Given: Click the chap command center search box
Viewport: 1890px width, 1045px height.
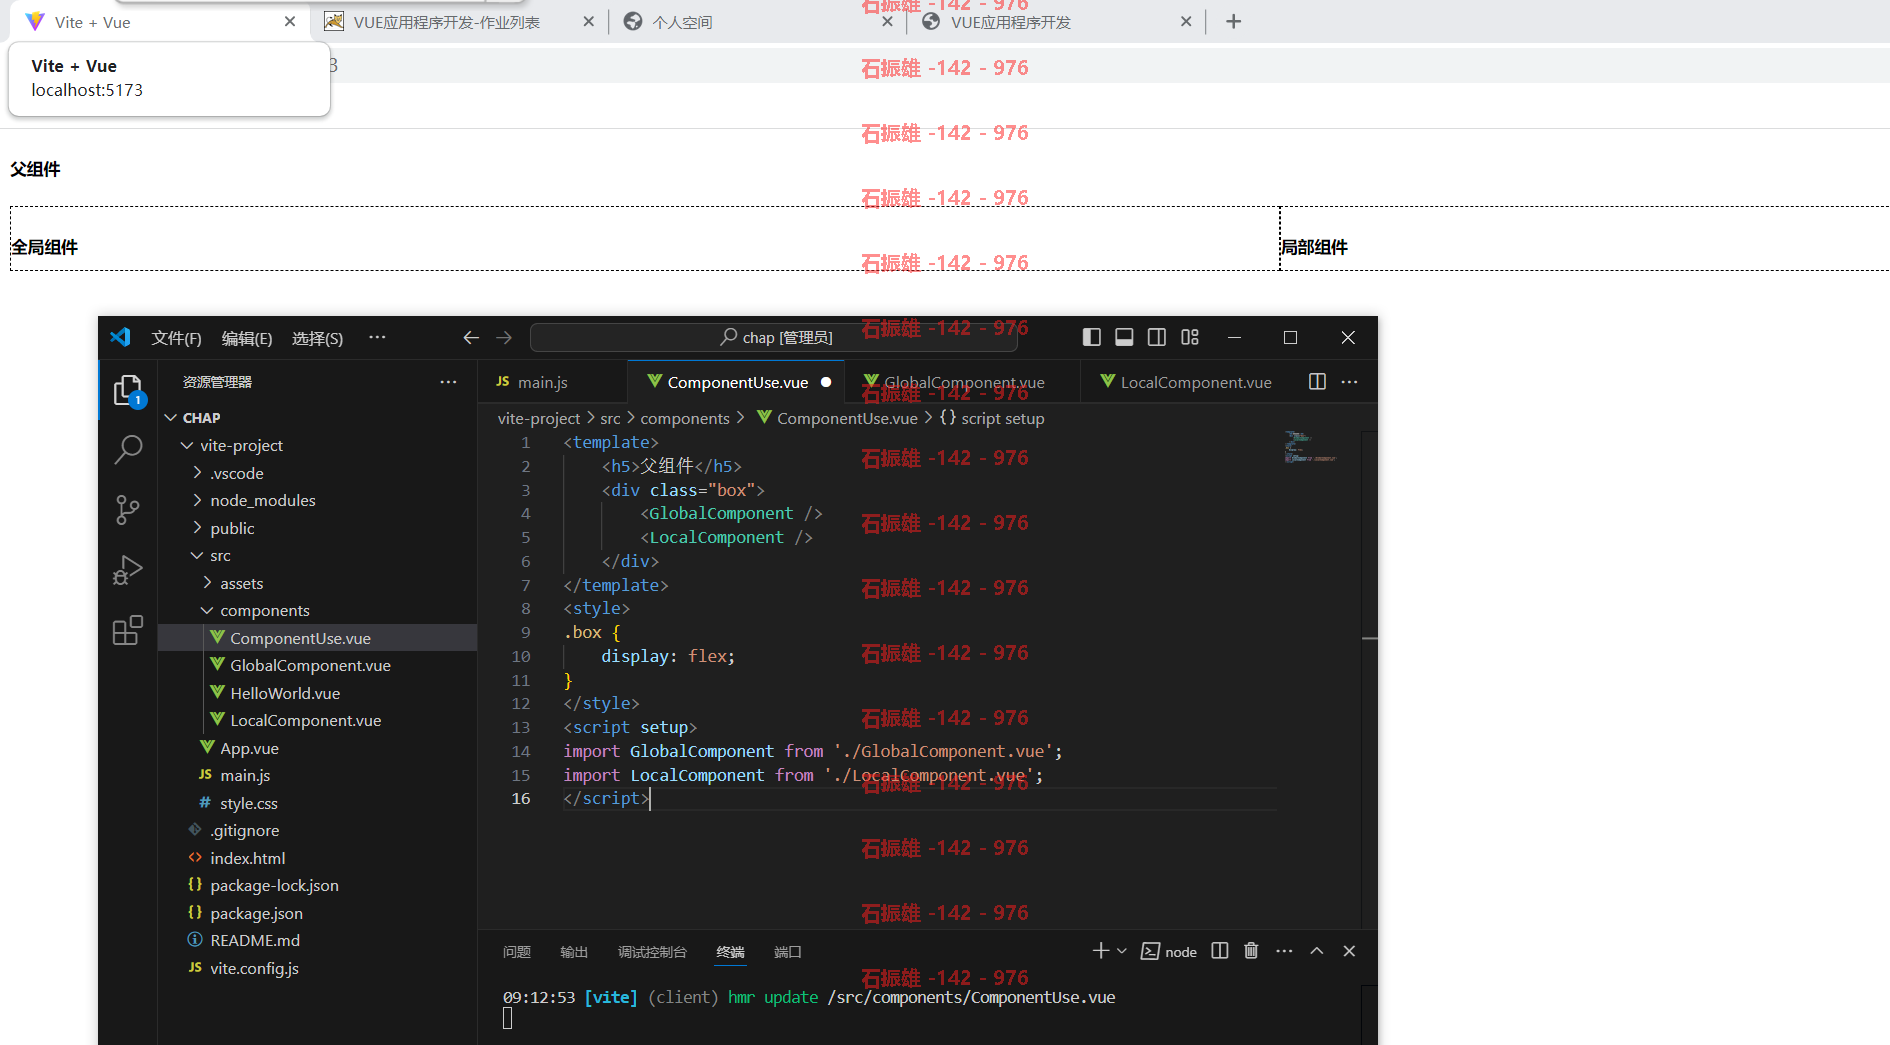Looking at the screenshot, I should 773,338.
